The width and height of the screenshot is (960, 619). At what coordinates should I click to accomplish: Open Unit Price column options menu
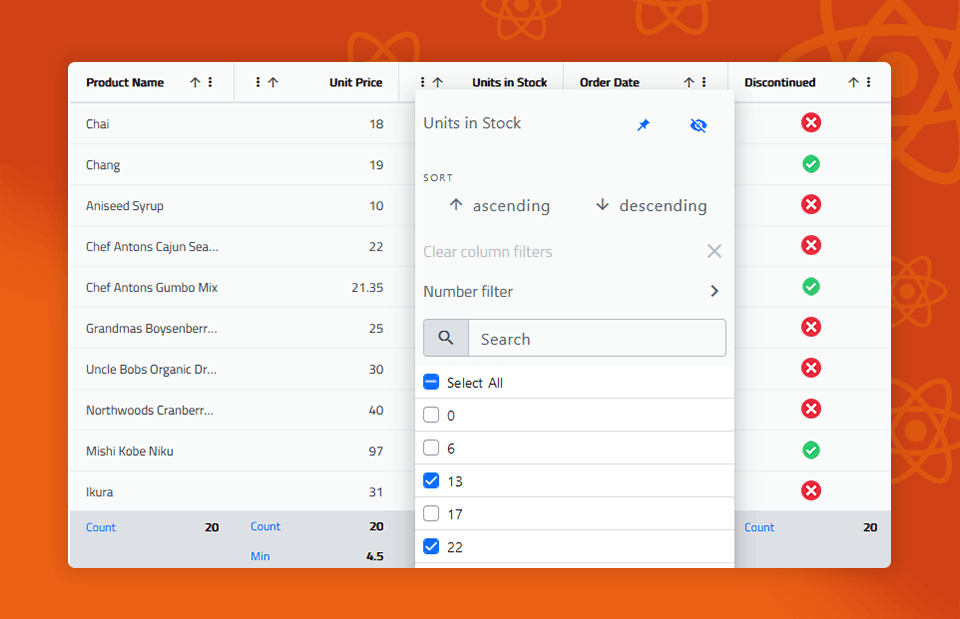coord(258,83)
